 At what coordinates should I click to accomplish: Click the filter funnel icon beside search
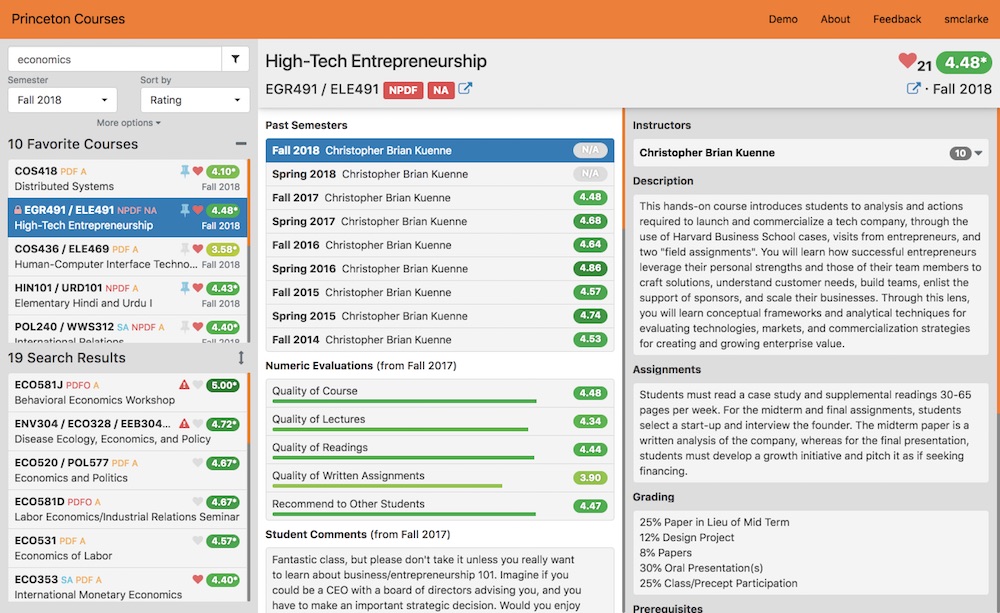235,60
